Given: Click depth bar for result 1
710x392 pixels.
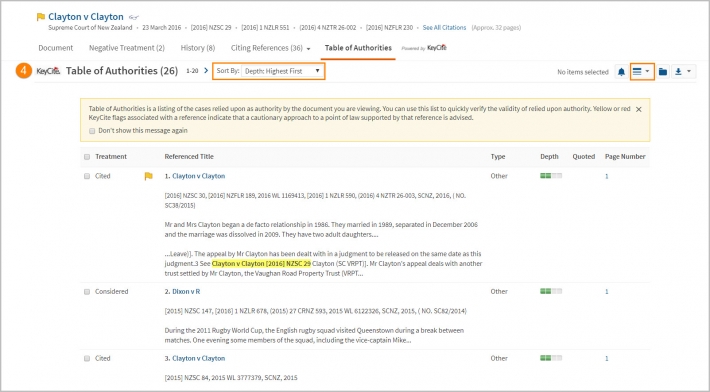Looking at the screenshot, I should click(x=551, y=176).
